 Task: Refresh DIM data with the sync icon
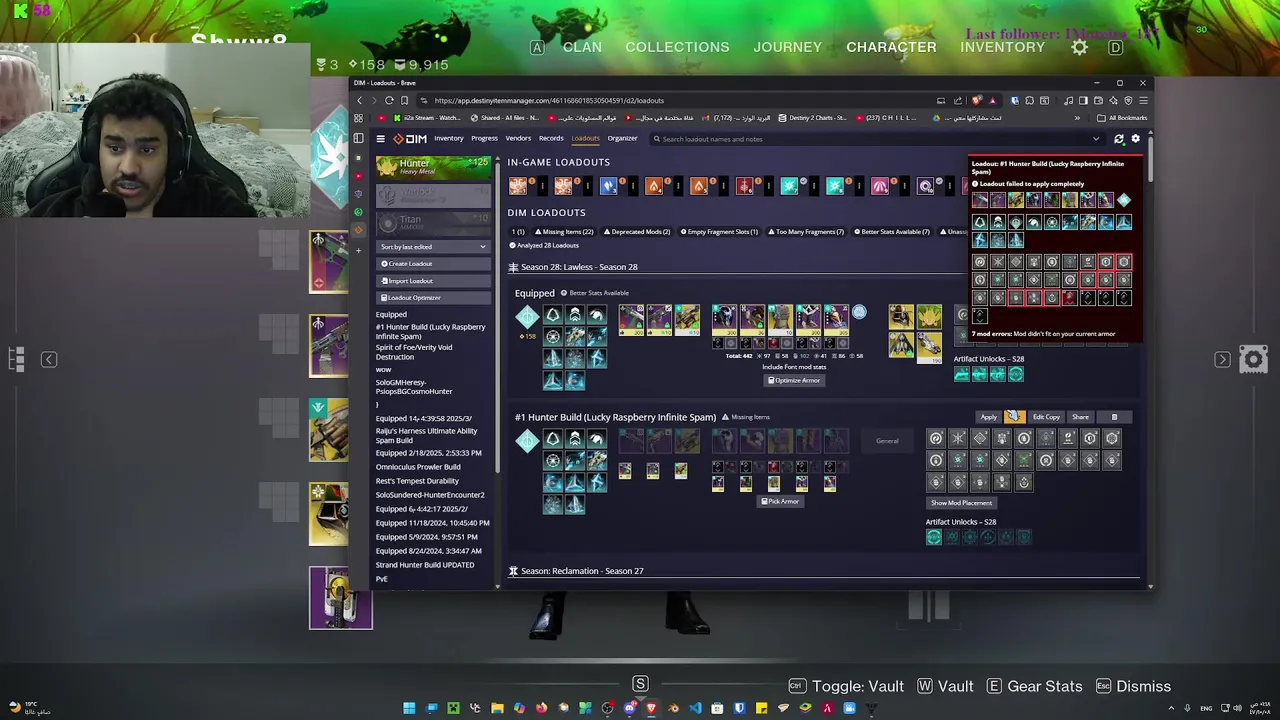click(x=1119, y=139)
